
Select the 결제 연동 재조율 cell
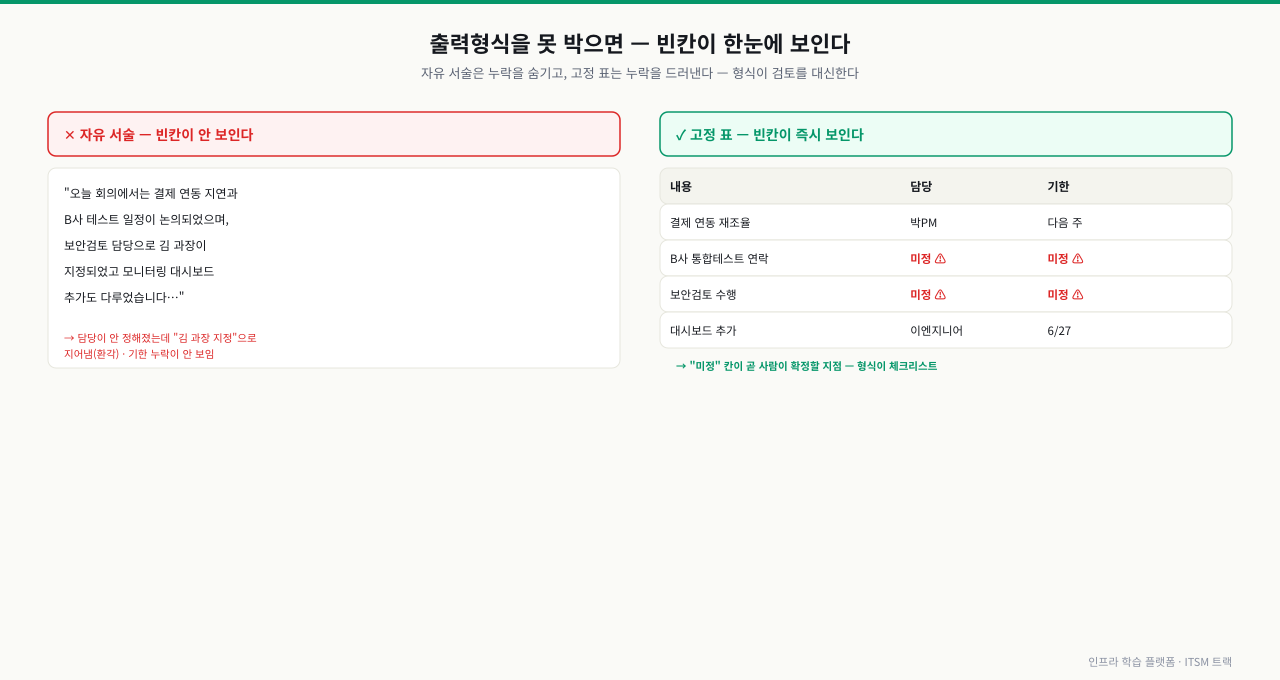click(x=710, y=223)
